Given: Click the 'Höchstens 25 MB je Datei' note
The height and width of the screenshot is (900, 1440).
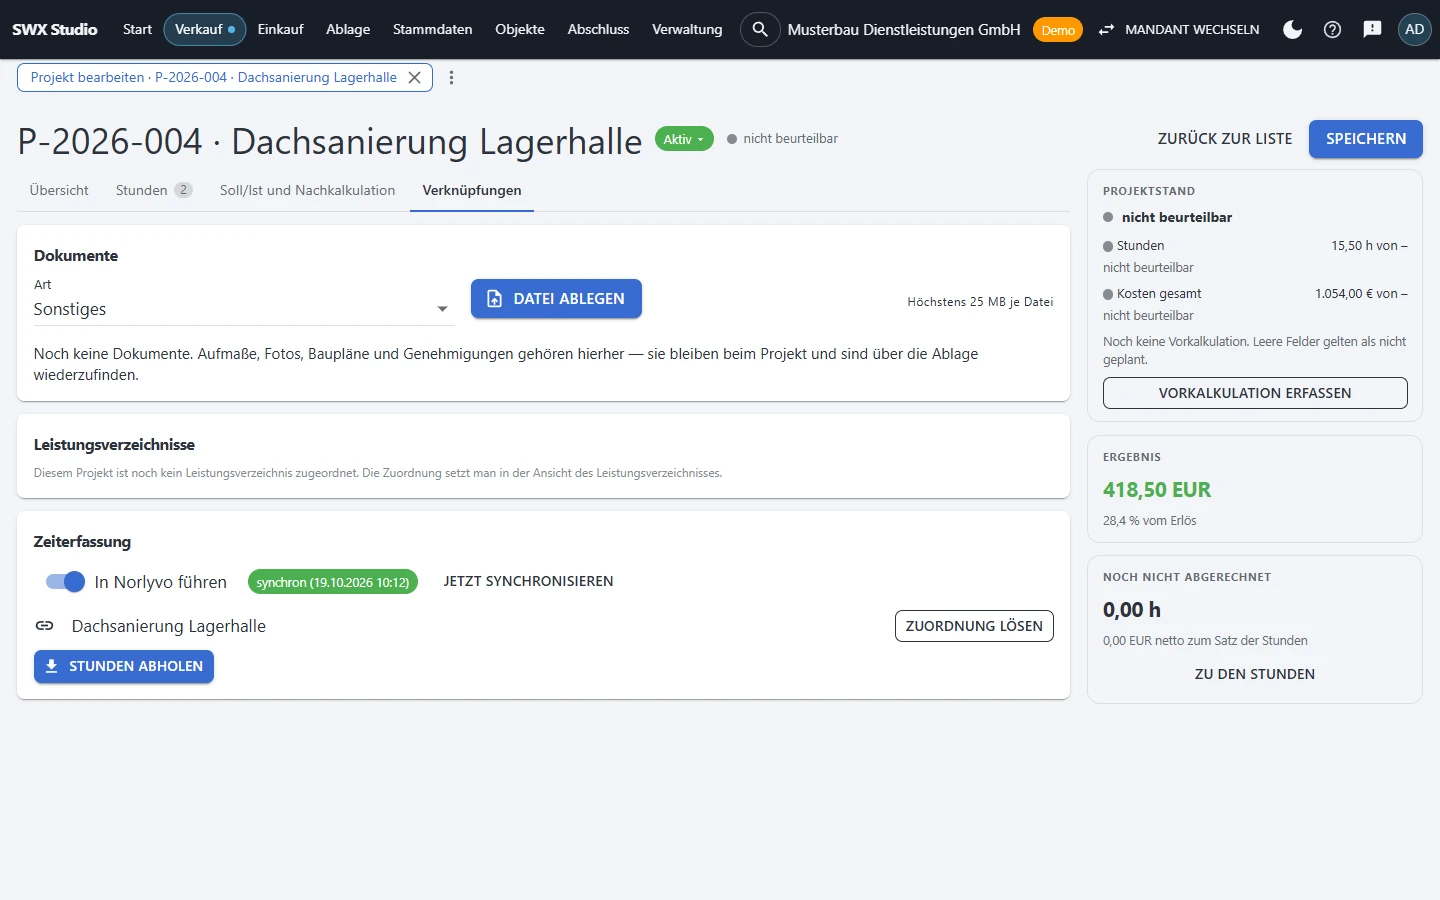Looking at the screenshot, I should tap(980, 302).
